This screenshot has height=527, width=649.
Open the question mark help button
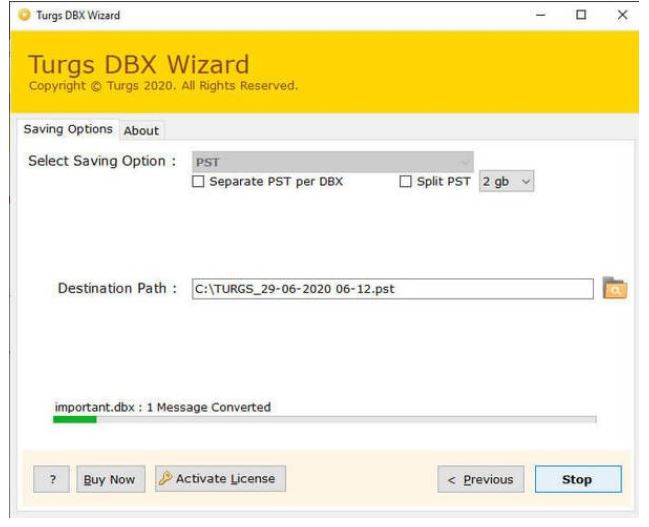52,479
